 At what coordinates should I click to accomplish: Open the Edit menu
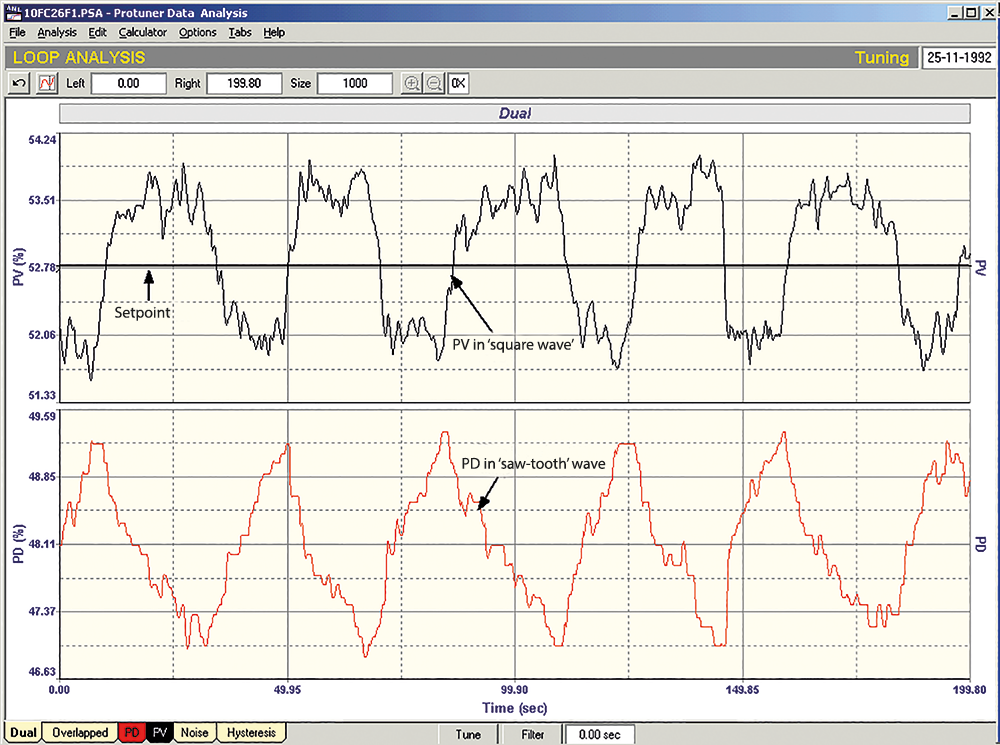click(x=98, y=32)
